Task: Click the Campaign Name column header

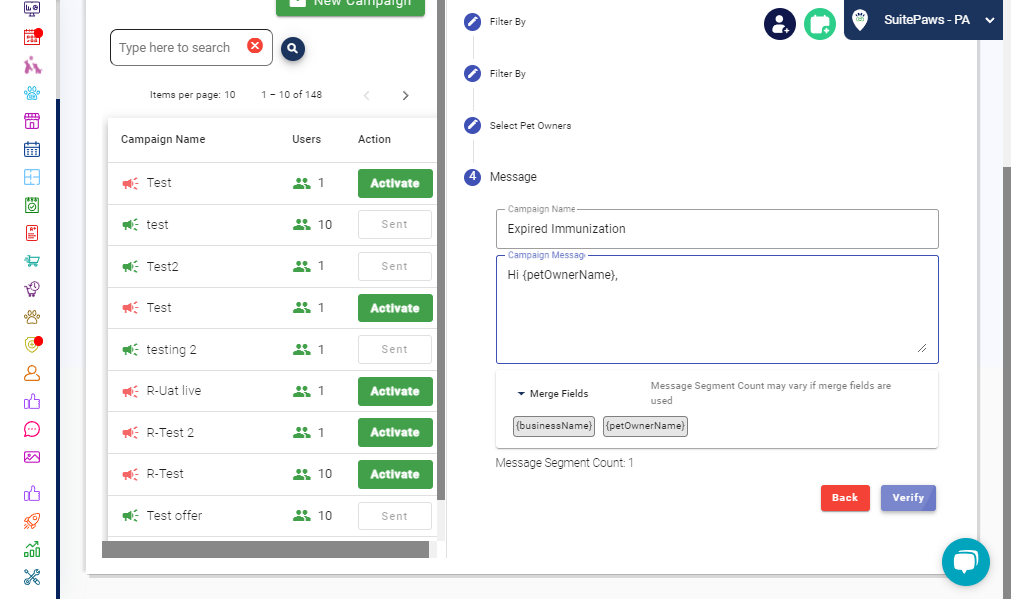Action: (x=163, y=139)
